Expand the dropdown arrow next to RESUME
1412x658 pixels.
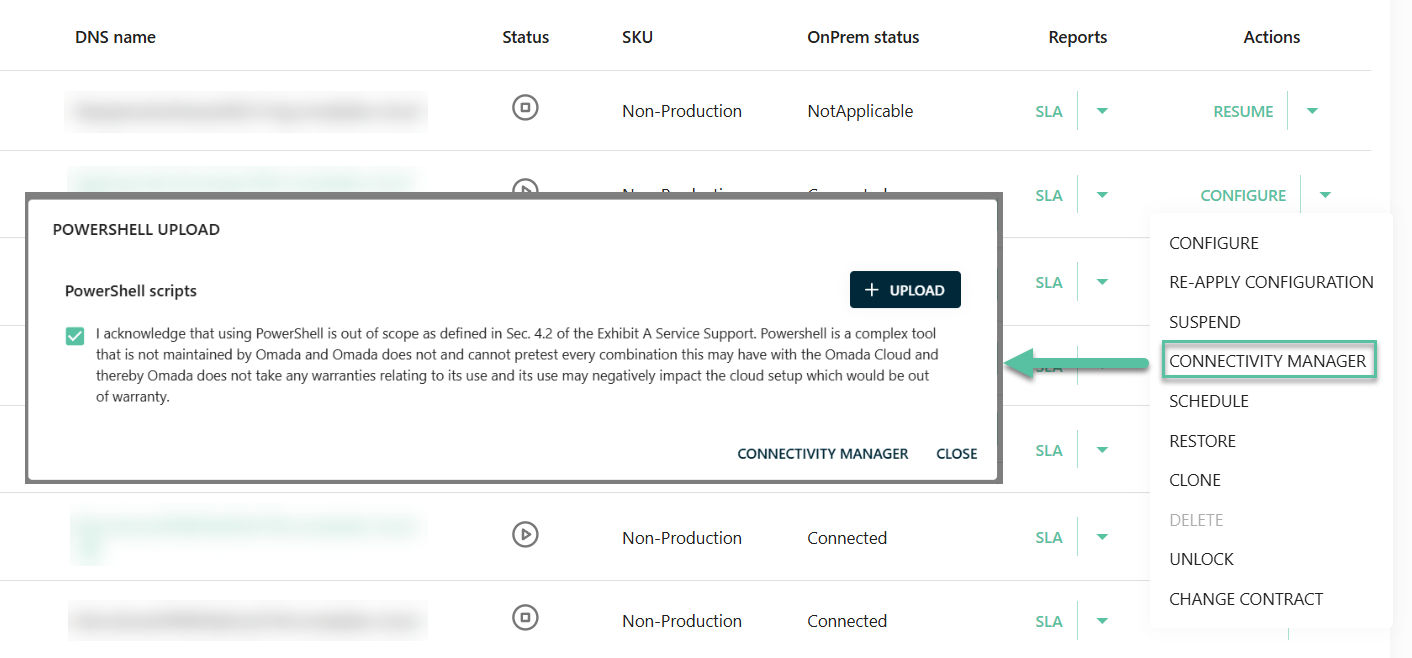1312,111
